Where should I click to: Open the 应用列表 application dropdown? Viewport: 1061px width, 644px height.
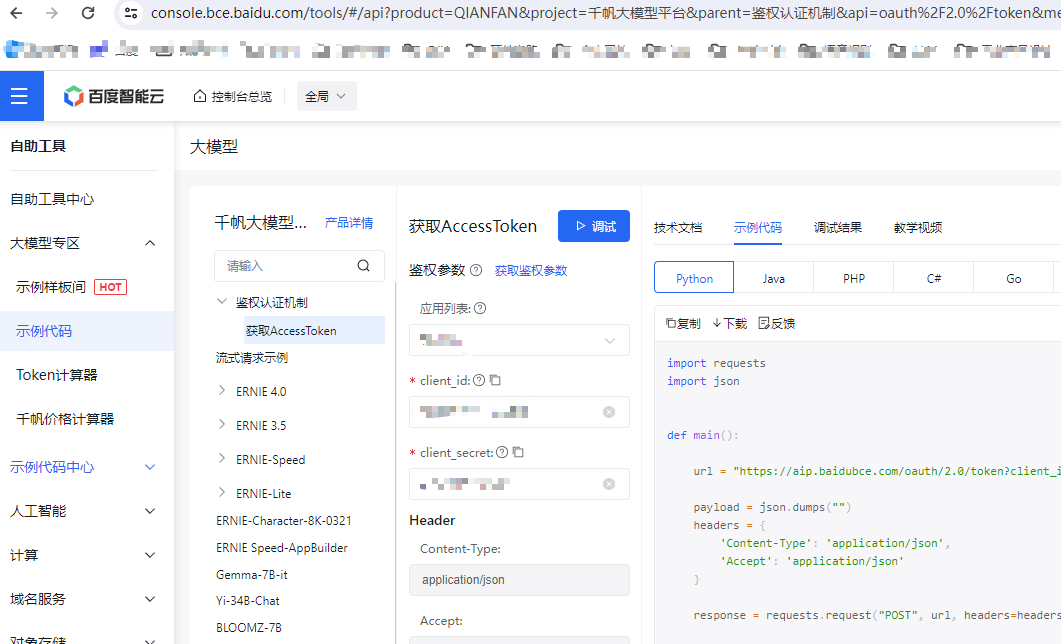point(519,340)
